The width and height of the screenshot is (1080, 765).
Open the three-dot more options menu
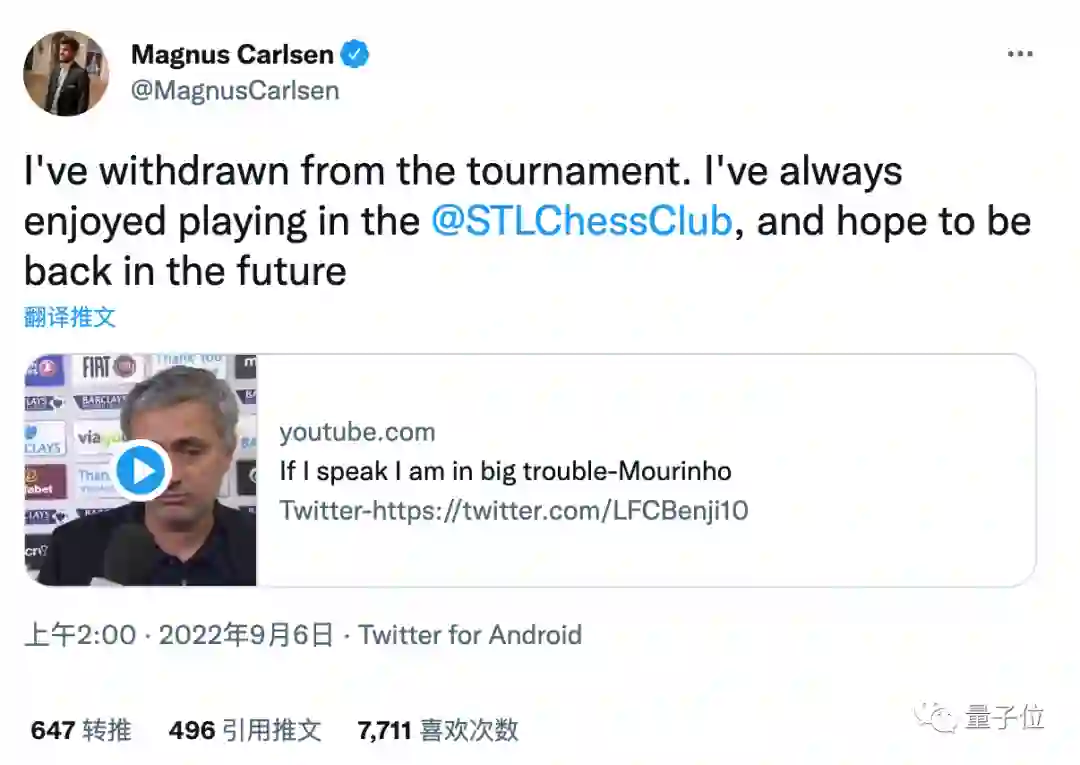(1019, 54)
